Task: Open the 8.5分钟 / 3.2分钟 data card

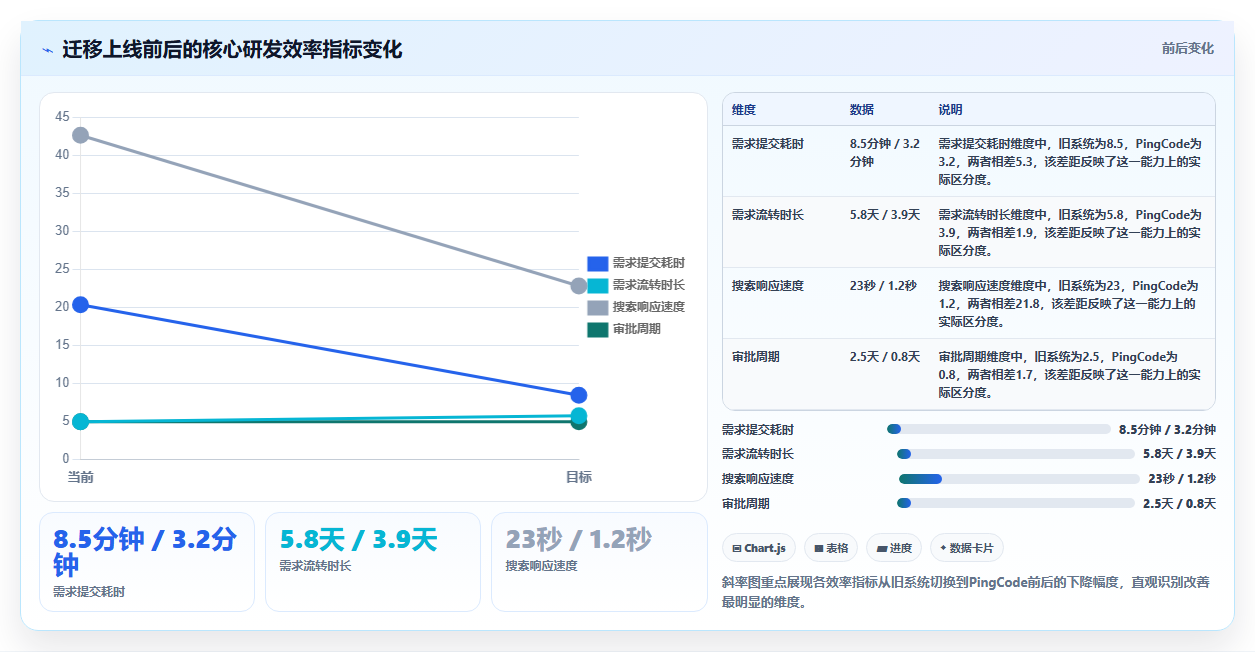Action: click(x=147, y=562)
